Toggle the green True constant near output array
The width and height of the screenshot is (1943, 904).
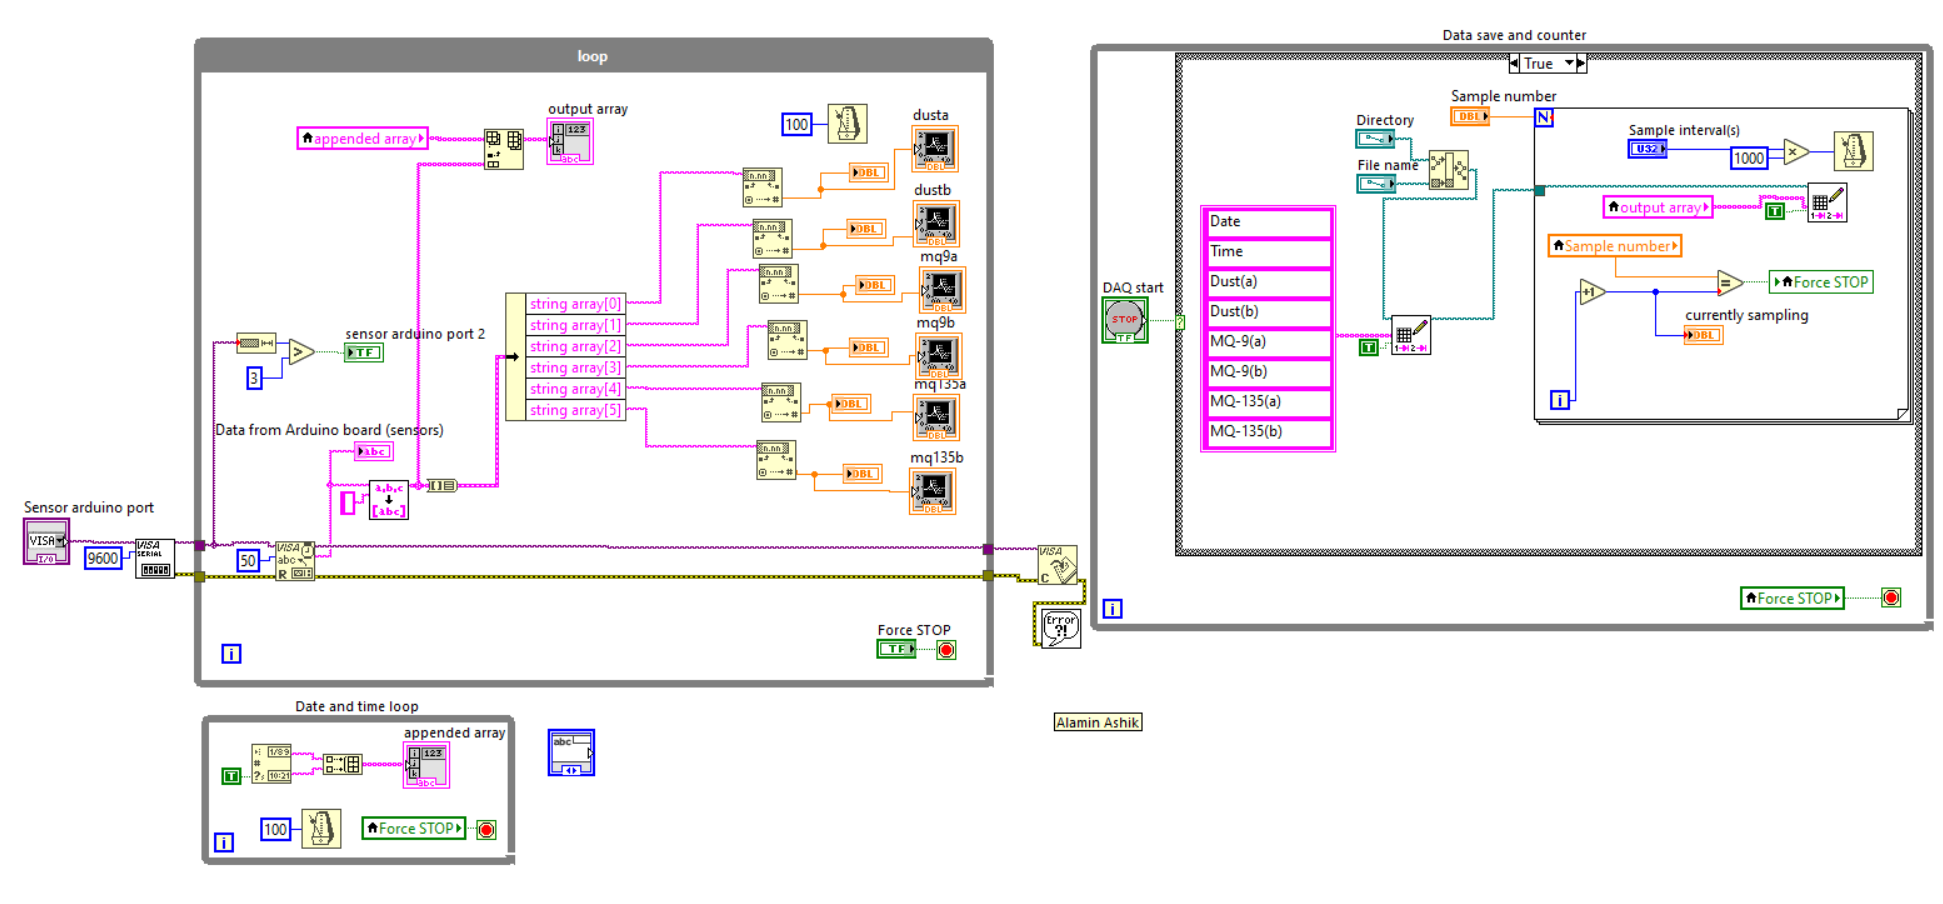tap(1775, 210)
